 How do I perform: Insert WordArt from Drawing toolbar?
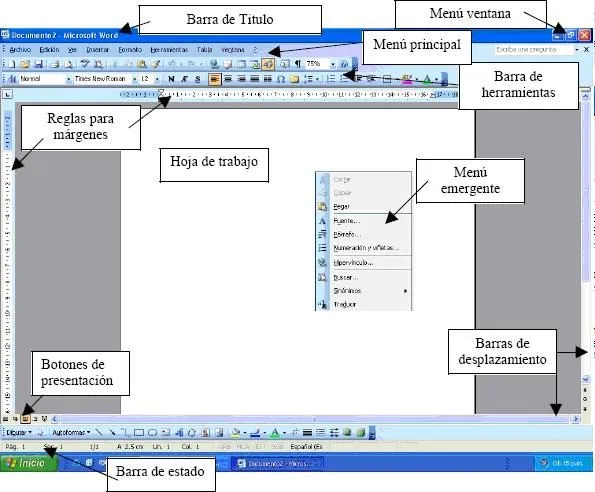click(179, 432)
